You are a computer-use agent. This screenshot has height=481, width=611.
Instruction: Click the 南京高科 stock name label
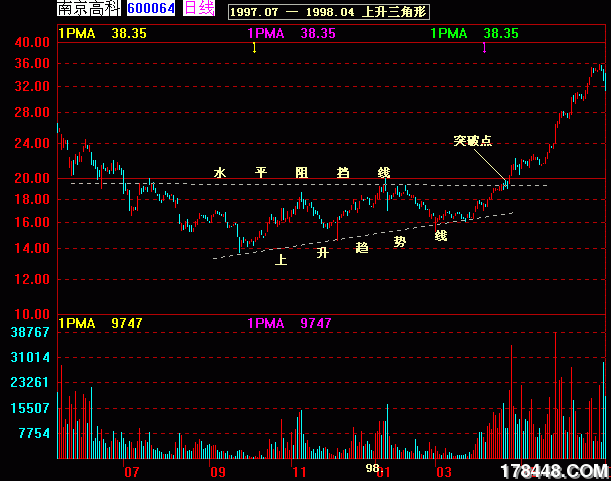tap(88, 9)
